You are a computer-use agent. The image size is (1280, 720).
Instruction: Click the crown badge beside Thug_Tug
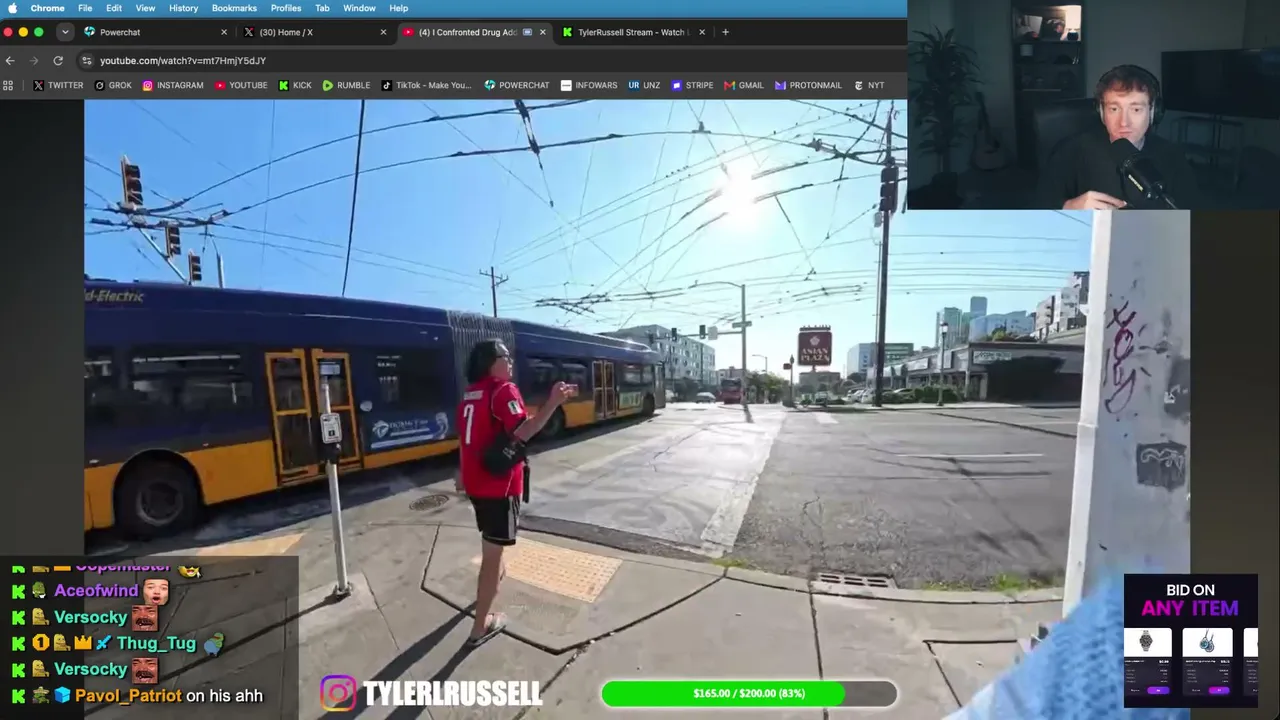[x=84, y=643]
